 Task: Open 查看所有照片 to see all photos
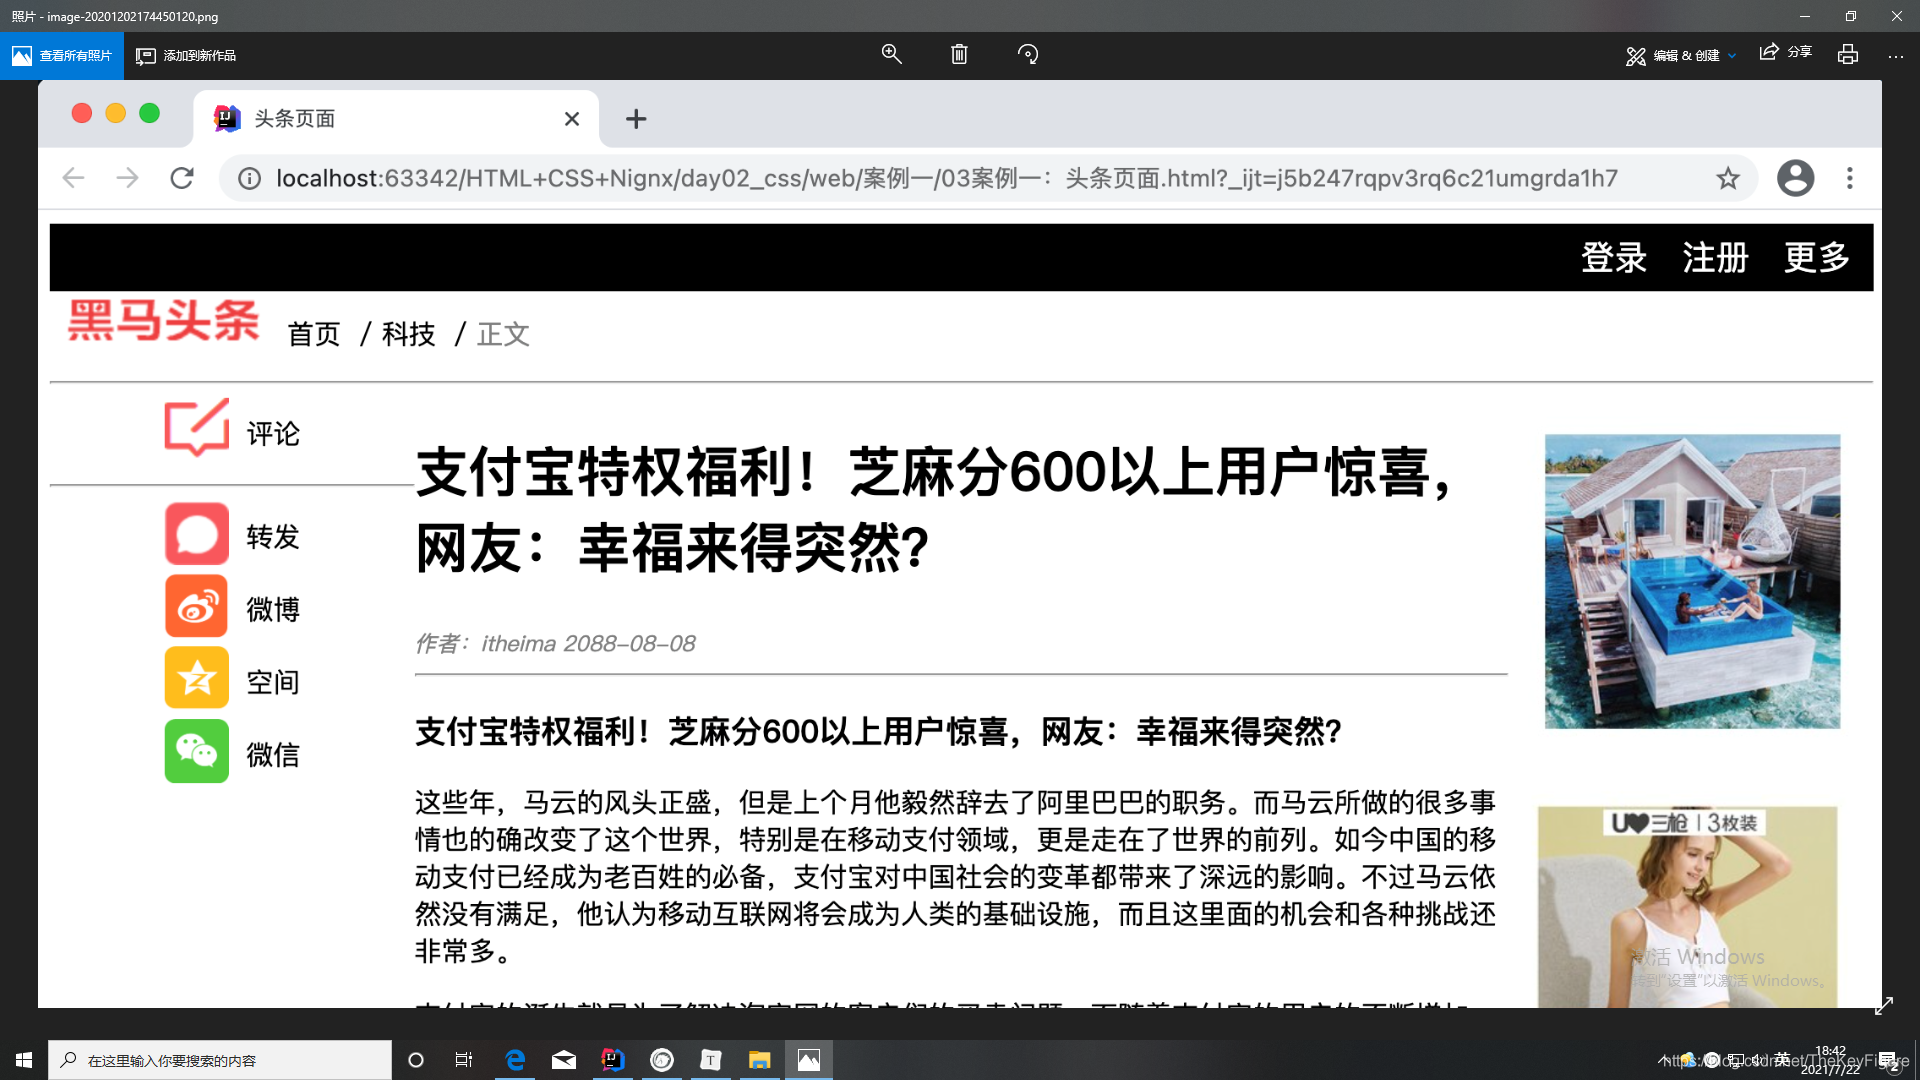click(62, 55)
